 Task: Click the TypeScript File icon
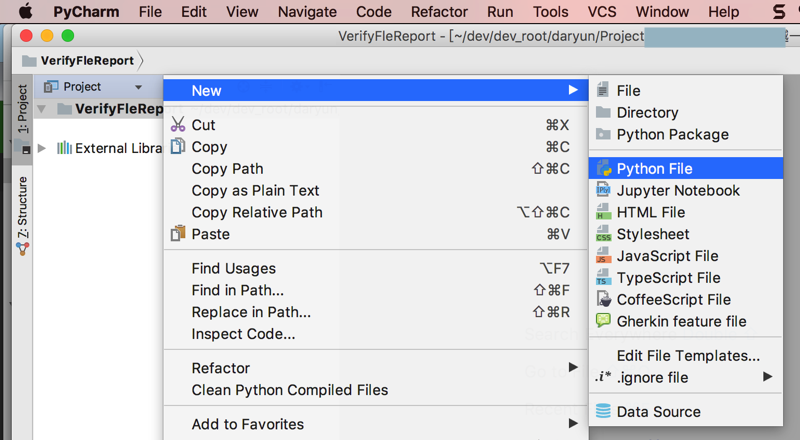pyautogui.click(x=603, y=278)
